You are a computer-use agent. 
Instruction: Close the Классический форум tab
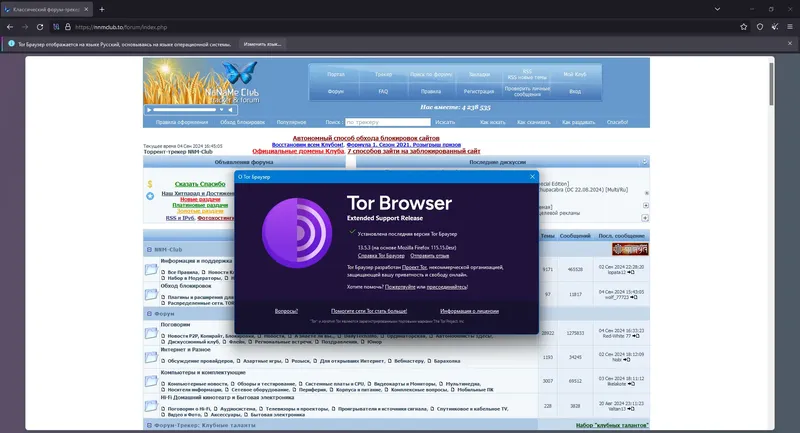pos(86,9)
